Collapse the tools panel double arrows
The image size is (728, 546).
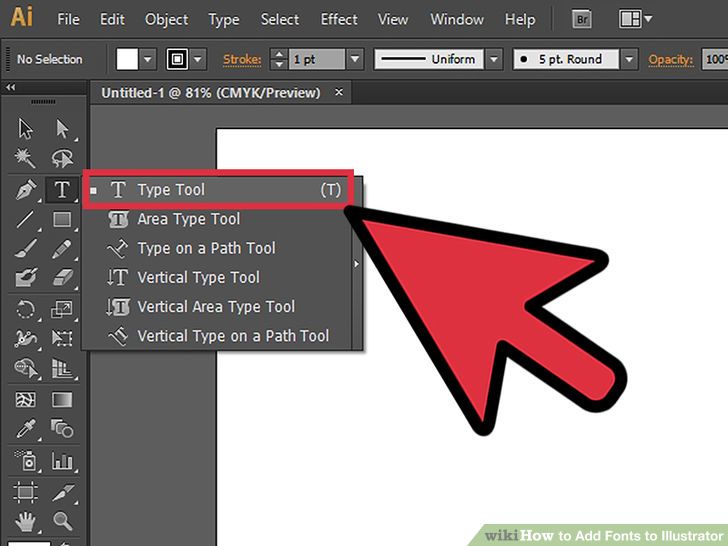(10, 87)
